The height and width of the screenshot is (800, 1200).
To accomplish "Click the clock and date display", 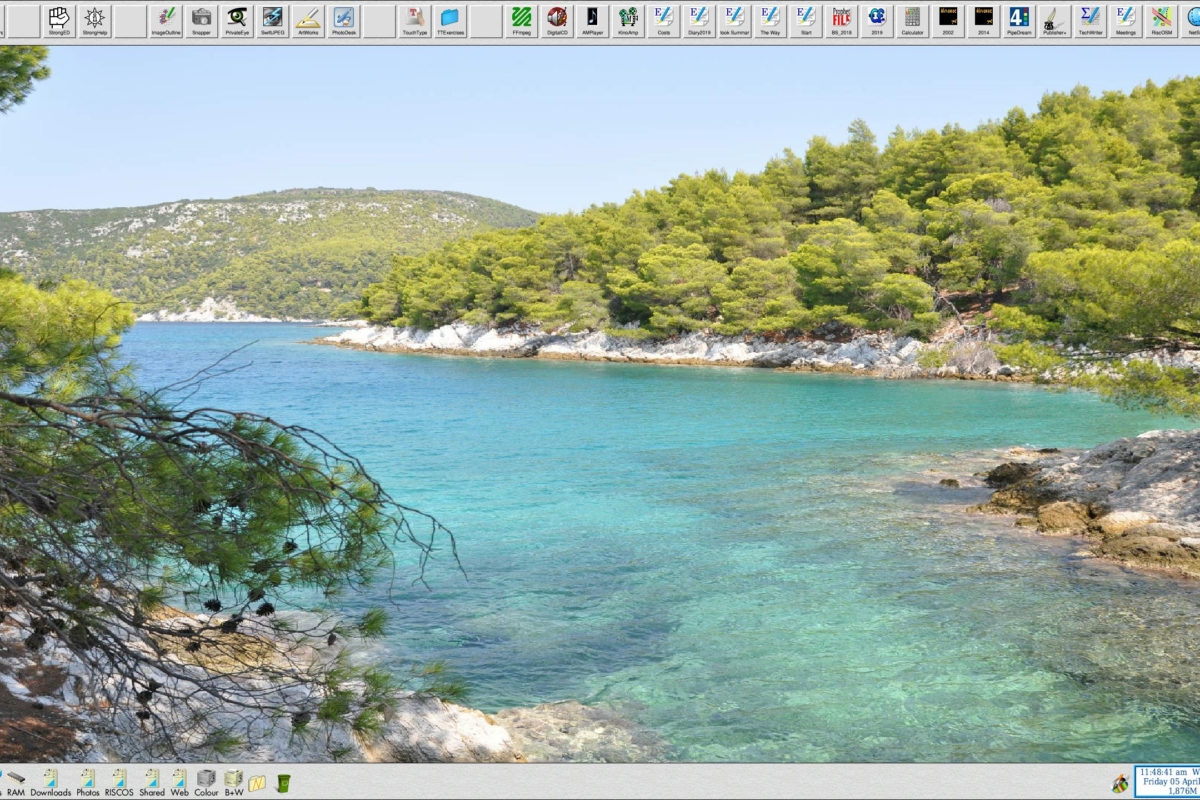I will (x=1168, y=782).
